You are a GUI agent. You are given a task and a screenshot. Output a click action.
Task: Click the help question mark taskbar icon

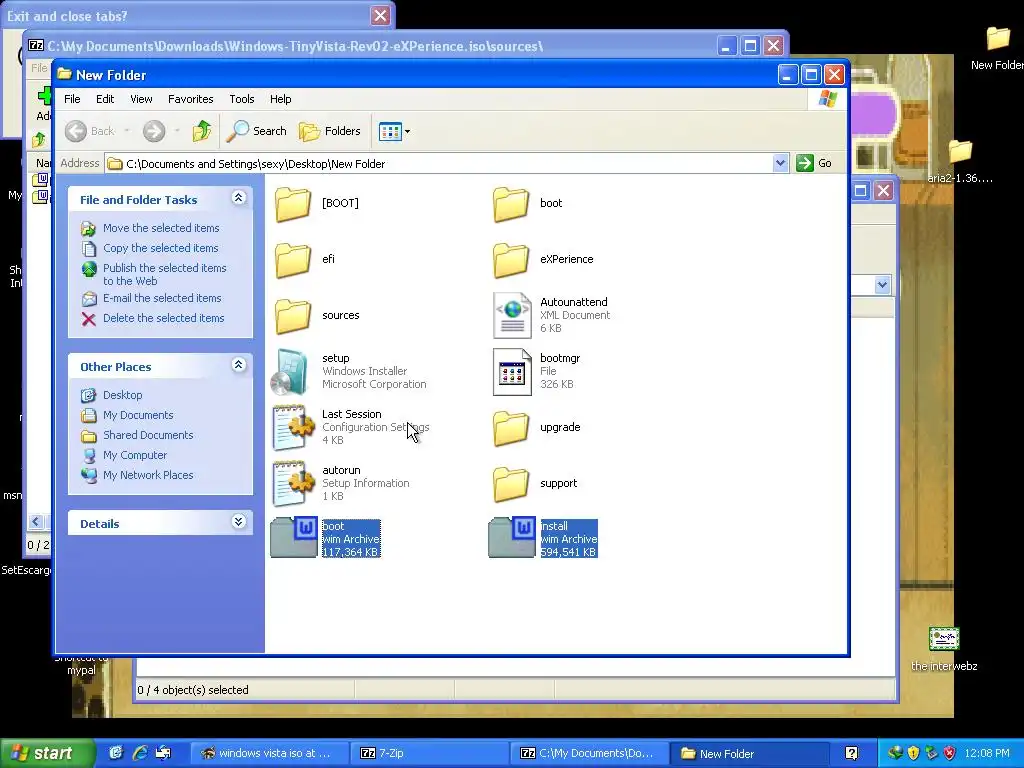click(x=852, y=753)
